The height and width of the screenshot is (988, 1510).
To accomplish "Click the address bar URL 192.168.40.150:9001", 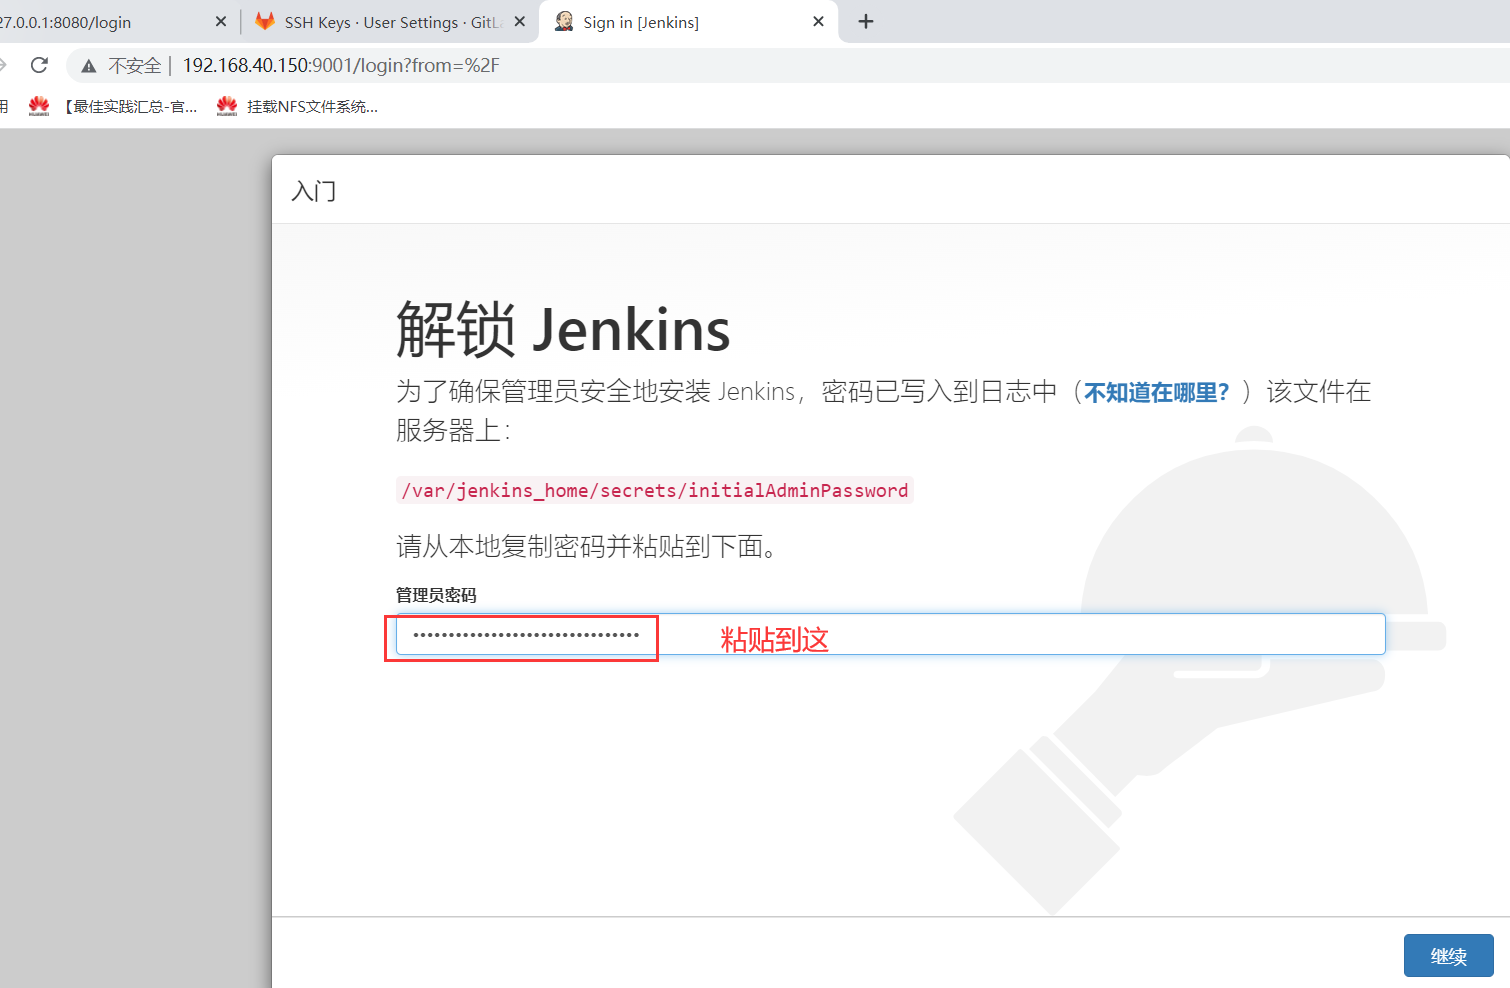I will point(341,65).
